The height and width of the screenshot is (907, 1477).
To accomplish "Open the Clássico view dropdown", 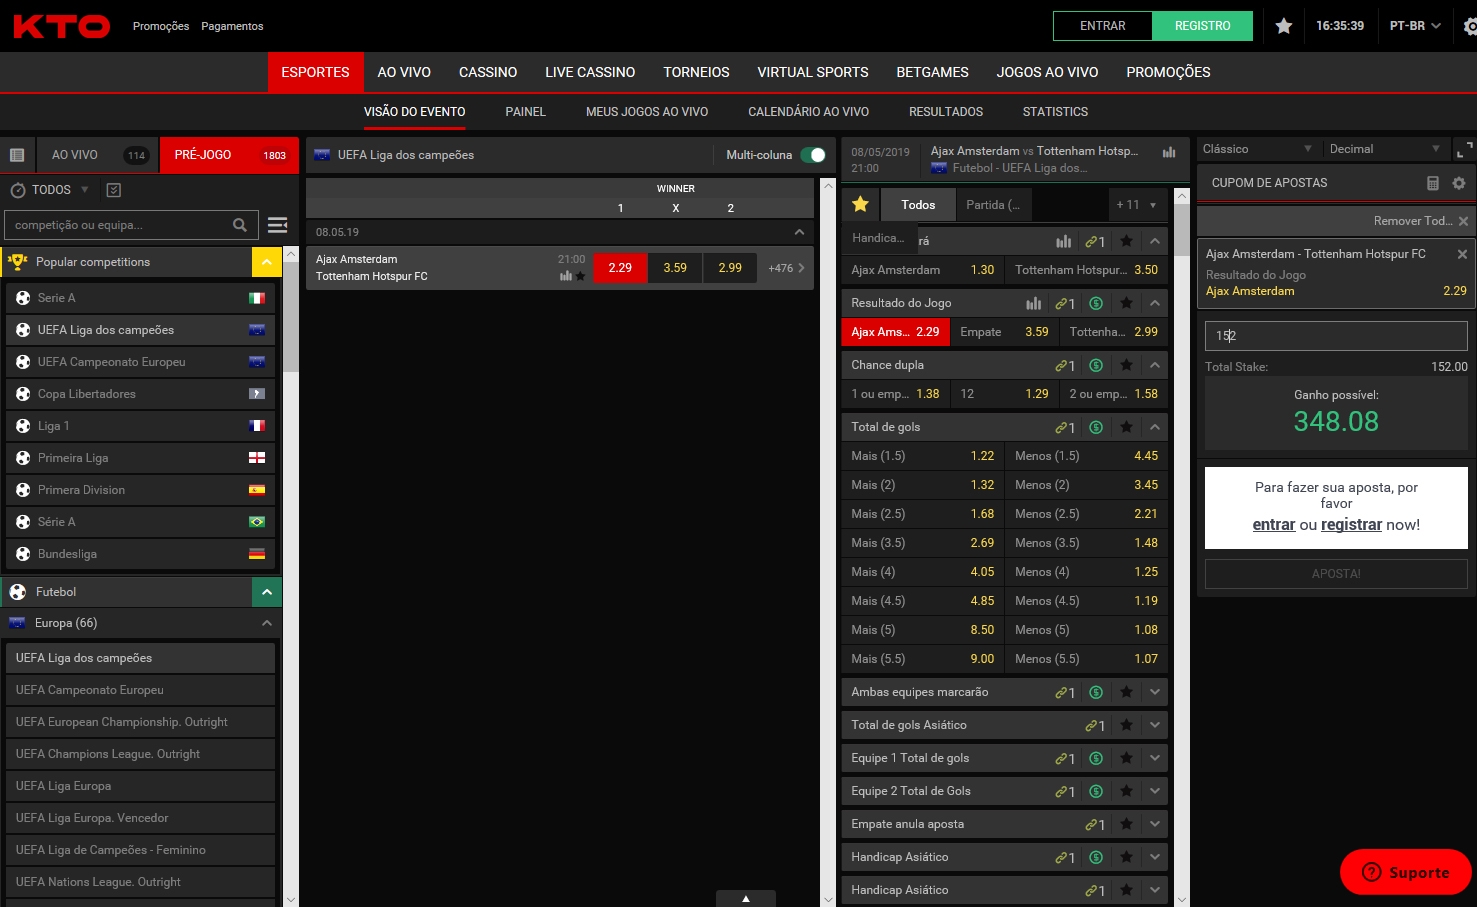I will pyautogui.click(x=1257, y=149).
